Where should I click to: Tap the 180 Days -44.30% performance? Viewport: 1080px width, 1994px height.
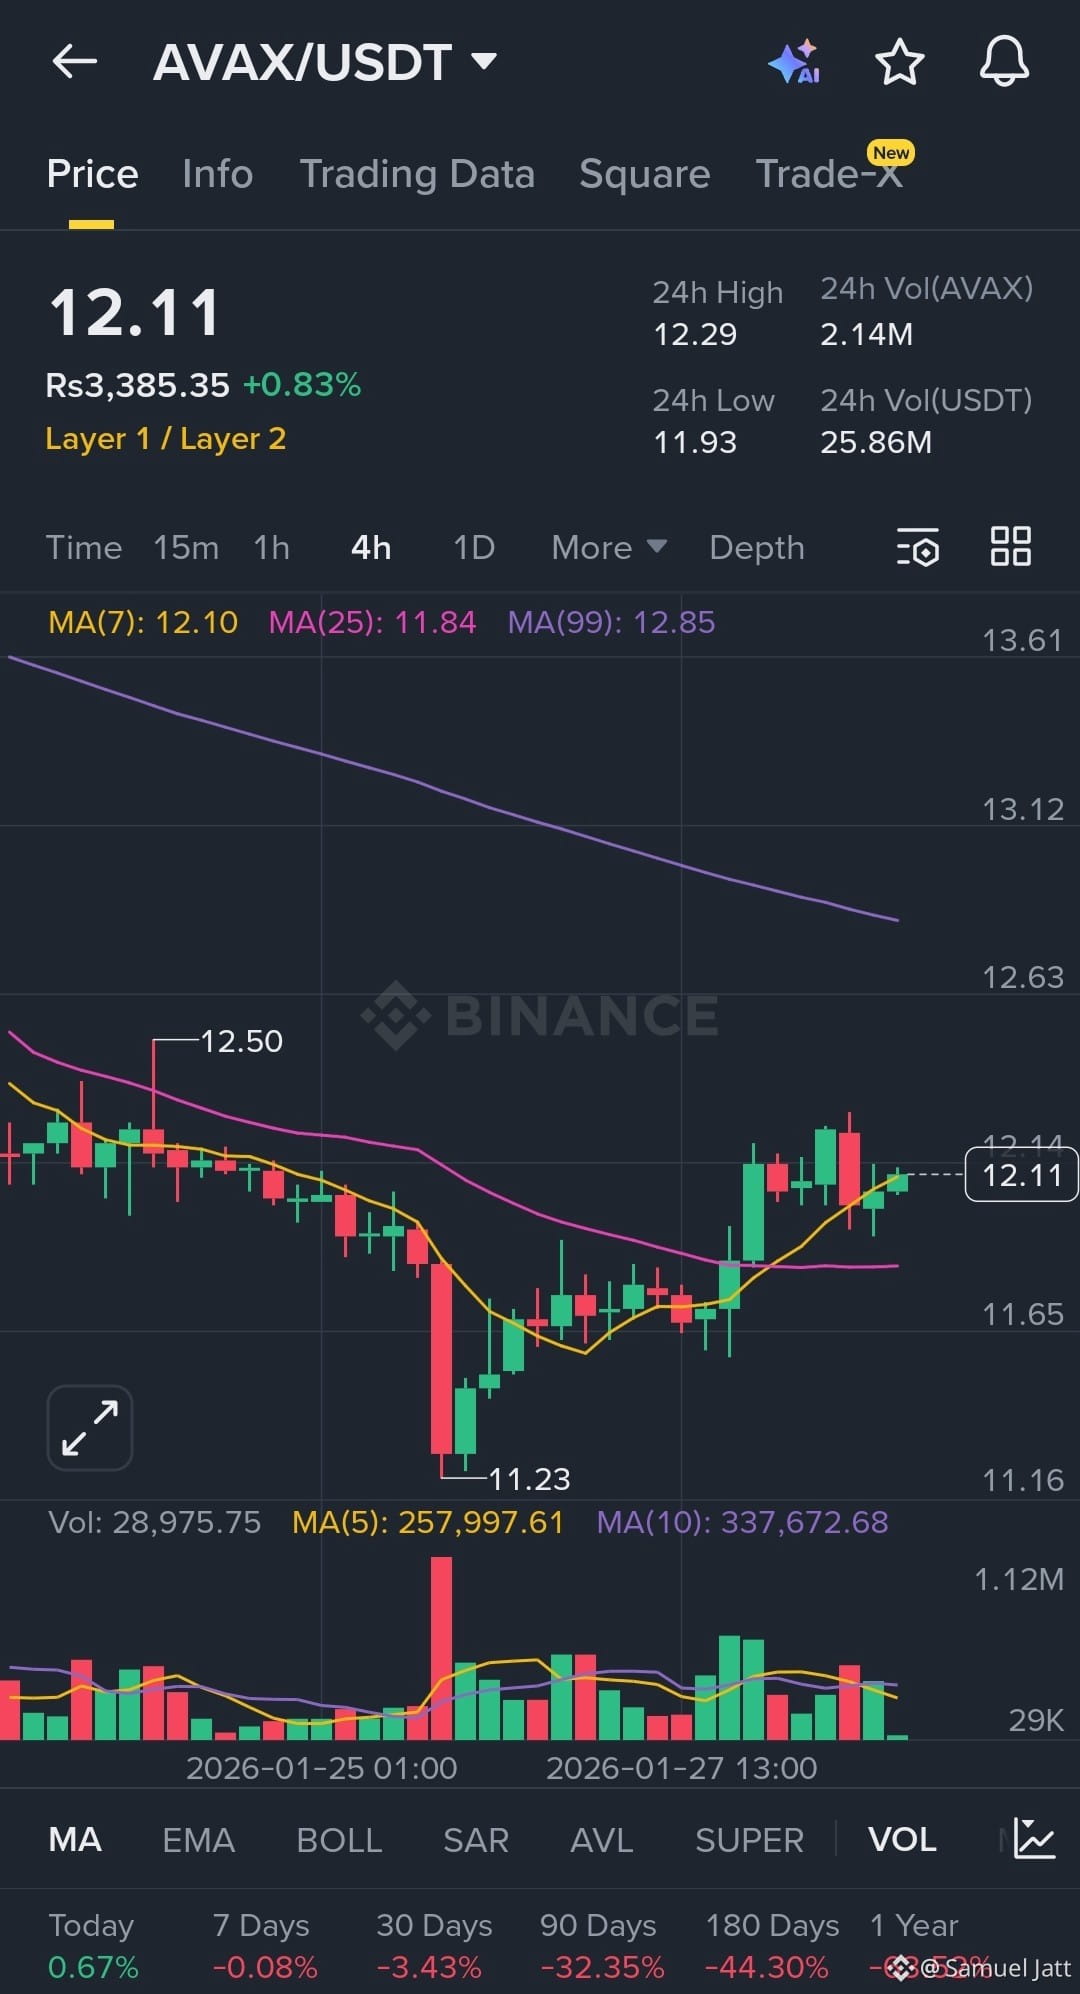770,1946
